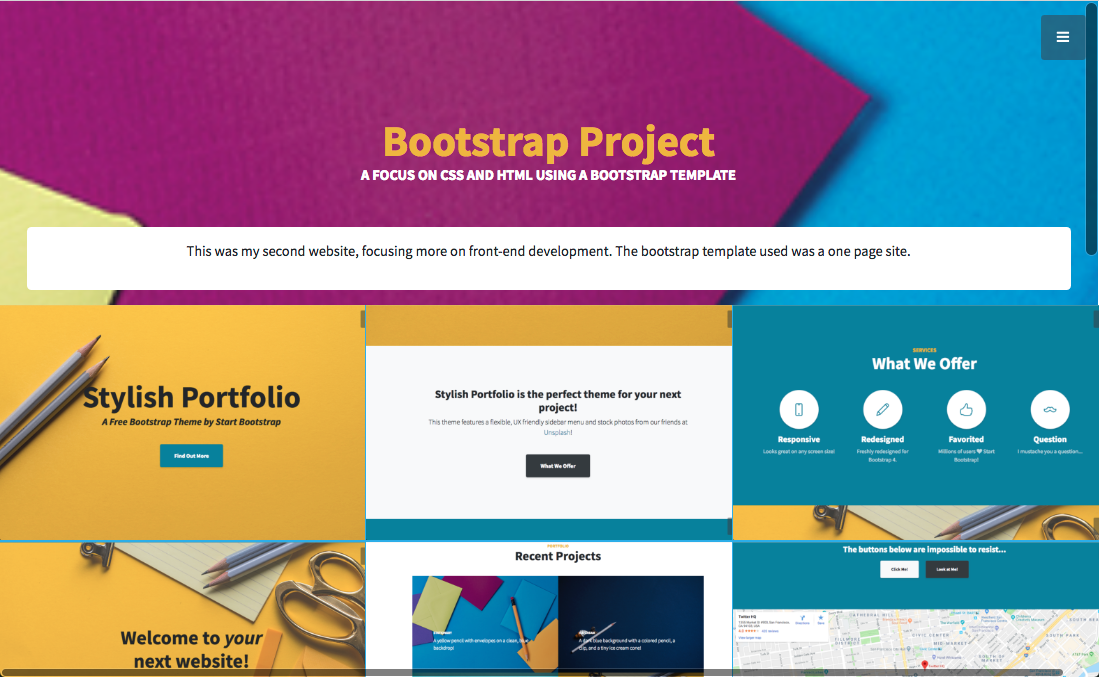This screenshot has height=677, width=1099.
Task: Click the What We Offer heading
Action: (x=924, y=364)
